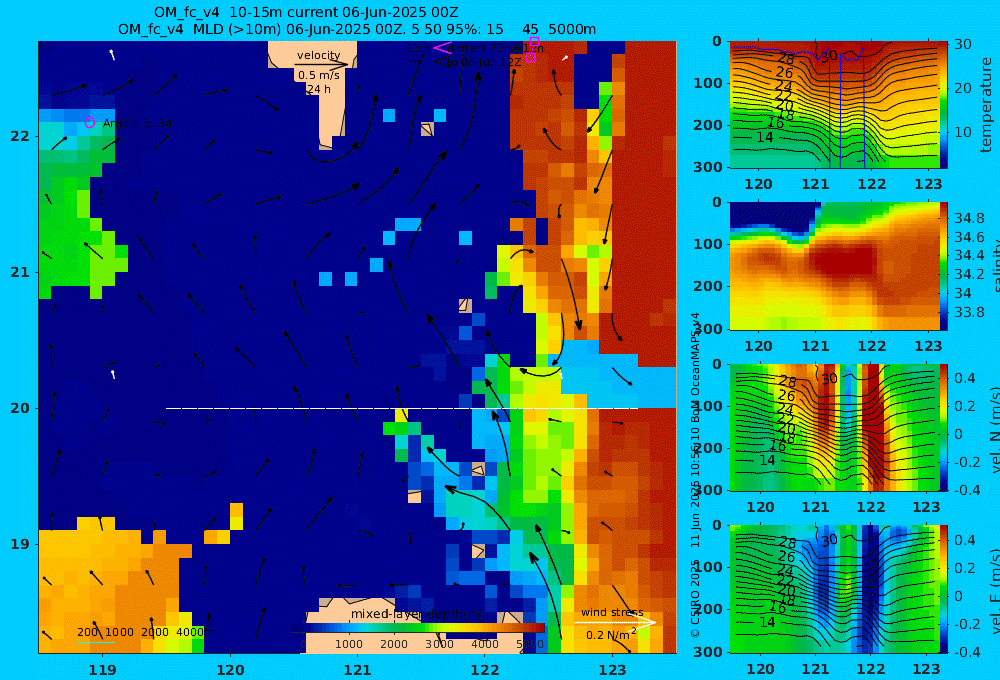Click depth tick '300' on the salinity panel

708,329
